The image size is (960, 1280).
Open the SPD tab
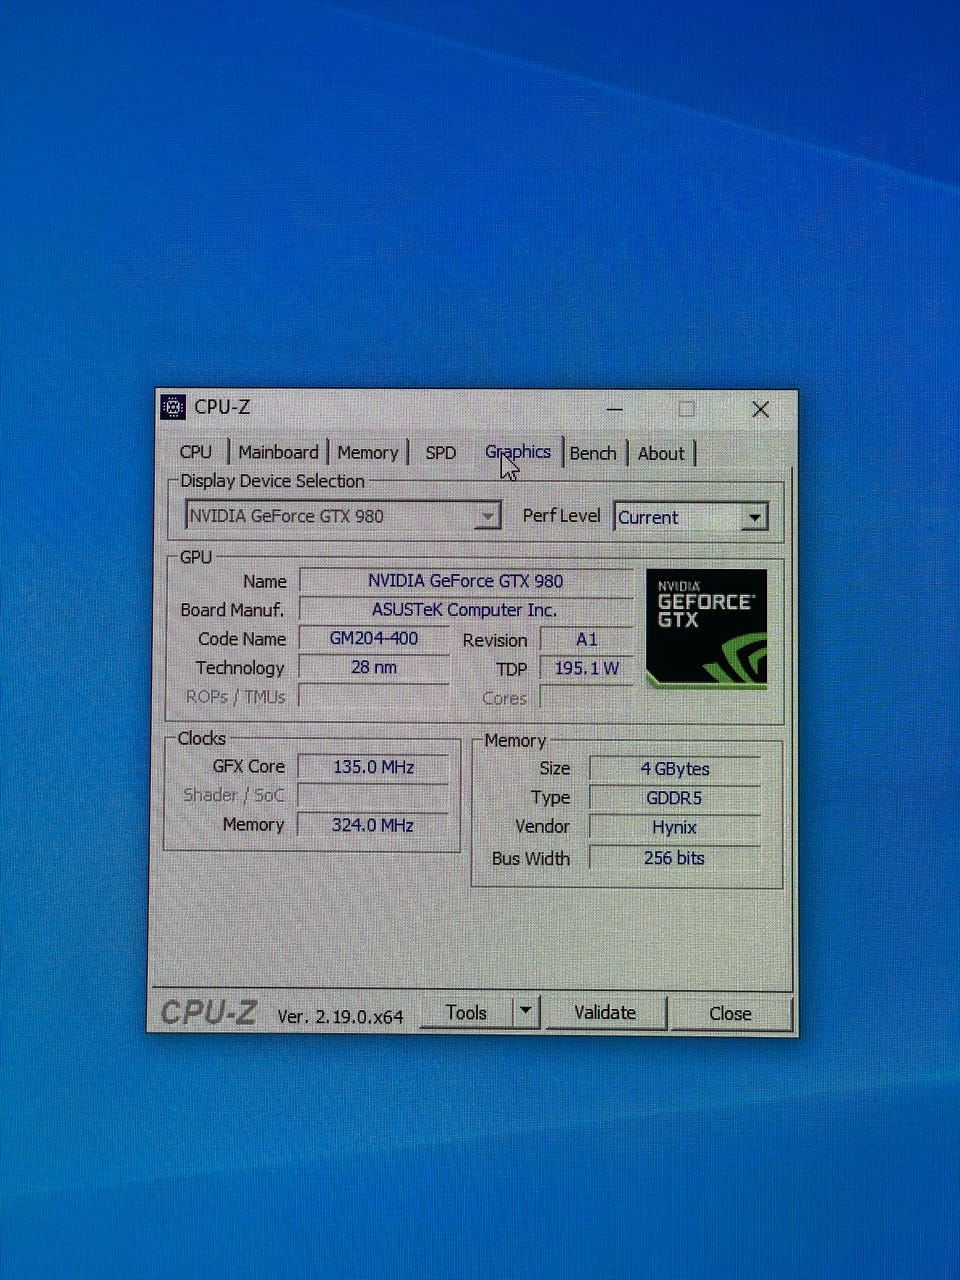click(440, 452)
